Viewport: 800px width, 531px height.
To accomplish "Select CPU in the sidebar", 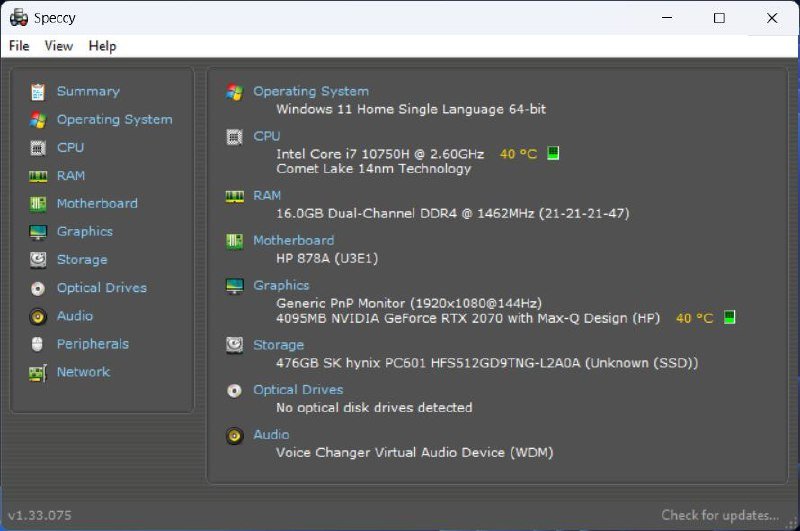I will pyautogui.click(x=70, y=147).
